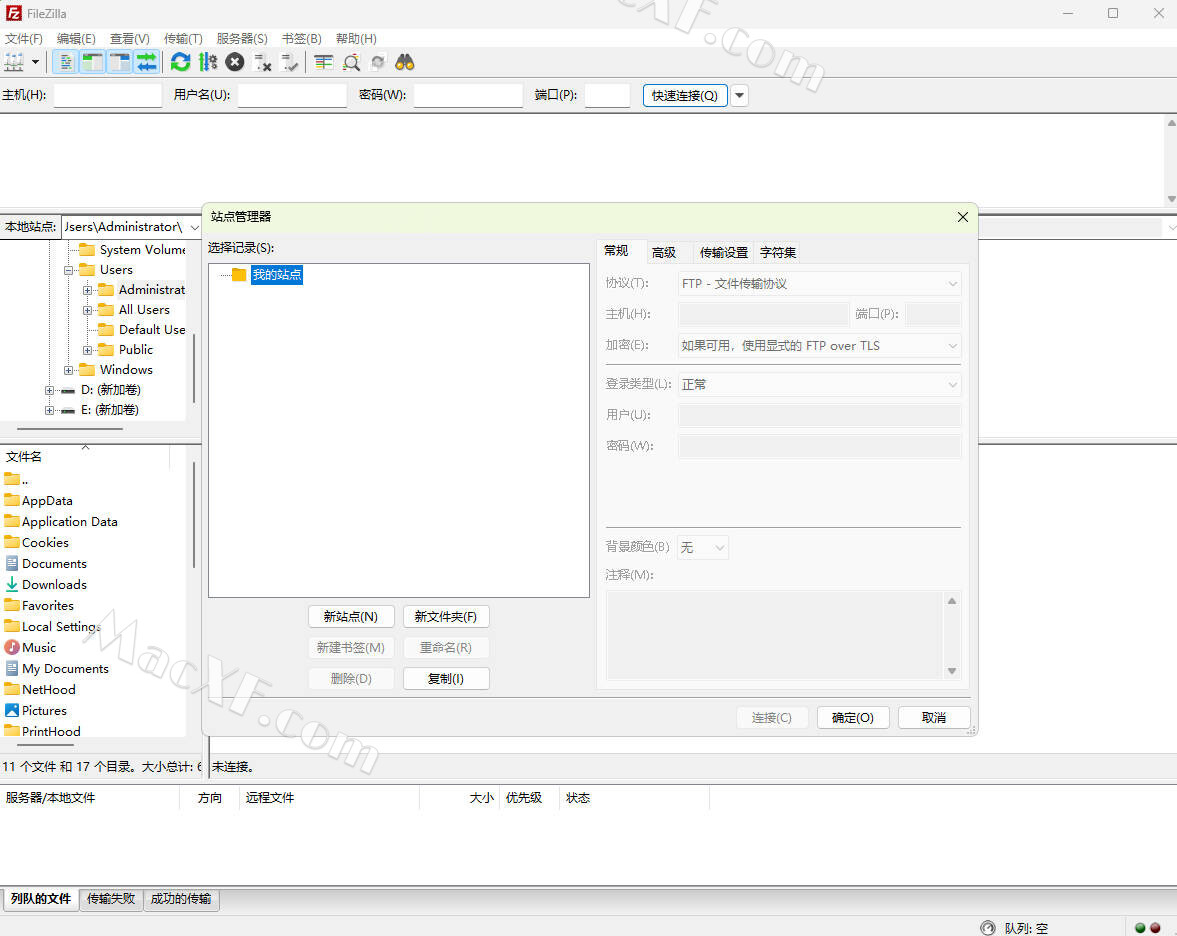The width and height of the screenshot is (1177, 936).
Task: Open the 帮助(H) menu
Action: [356, 38]
